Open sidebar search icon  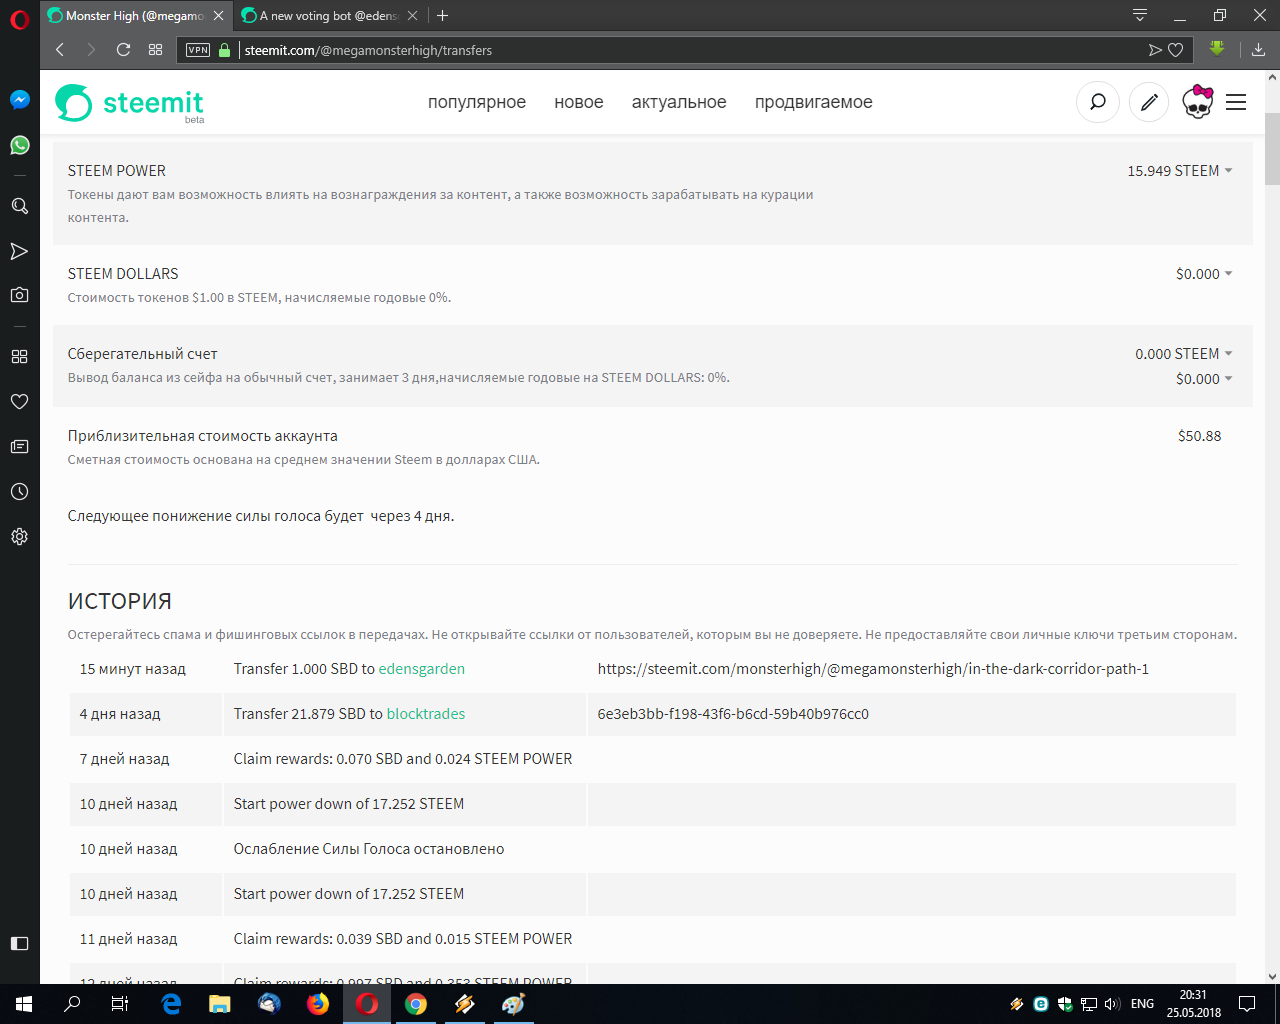click(19, 206)
